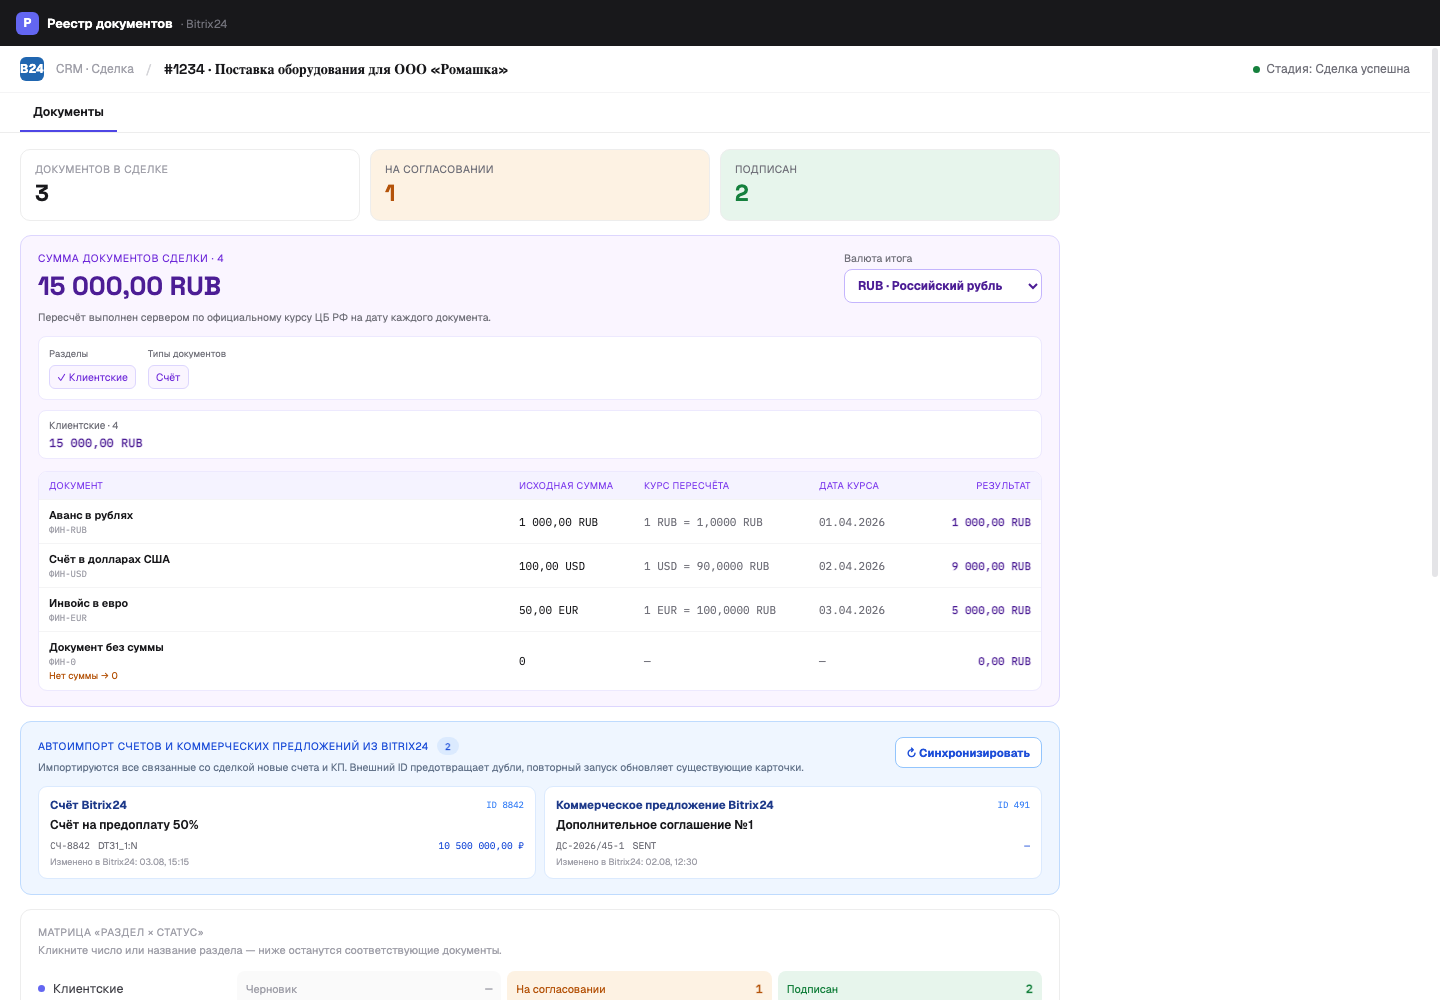Click the 5 000,00 RUB result value

click(991, 610)
